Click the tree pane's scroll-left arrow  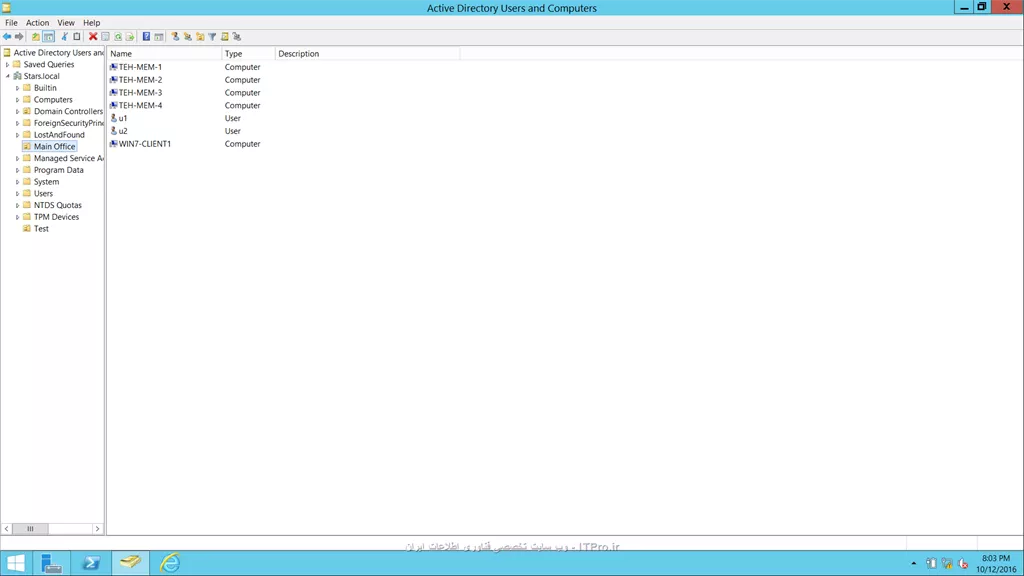7,529
